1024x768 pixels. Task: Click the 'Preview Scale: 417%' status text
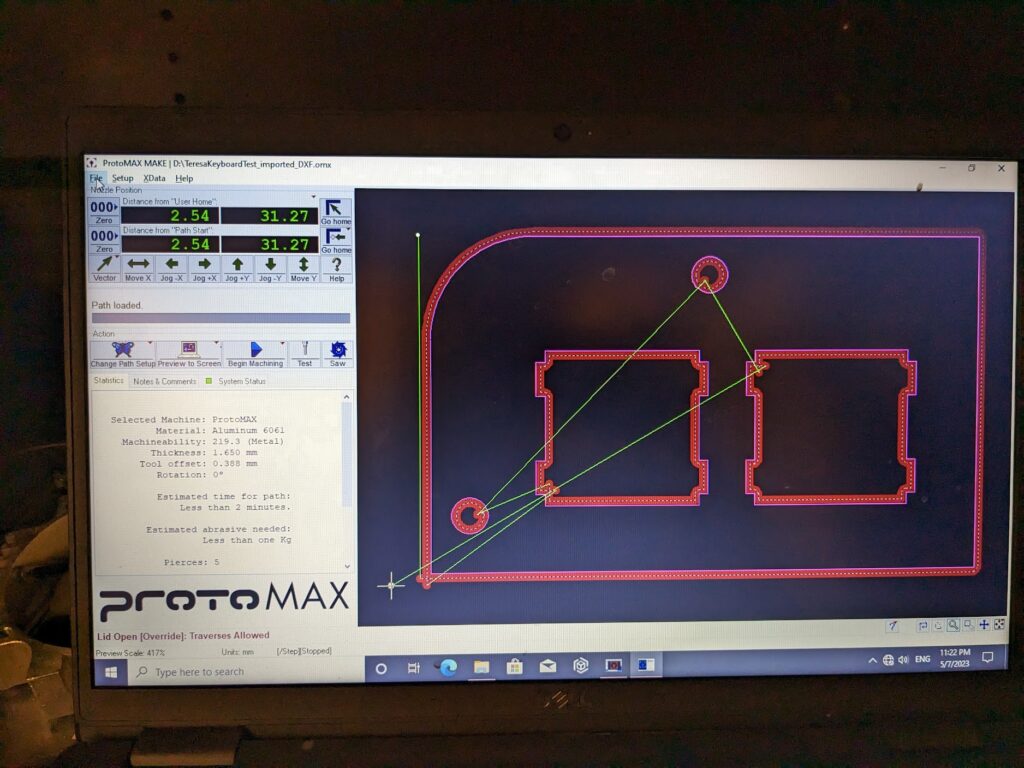point(130,652)
